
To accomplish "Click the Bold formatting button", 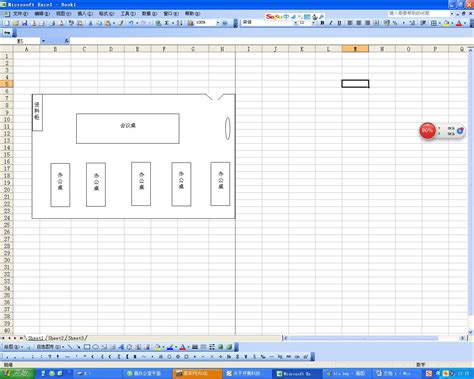I will [x=322, y=23].
